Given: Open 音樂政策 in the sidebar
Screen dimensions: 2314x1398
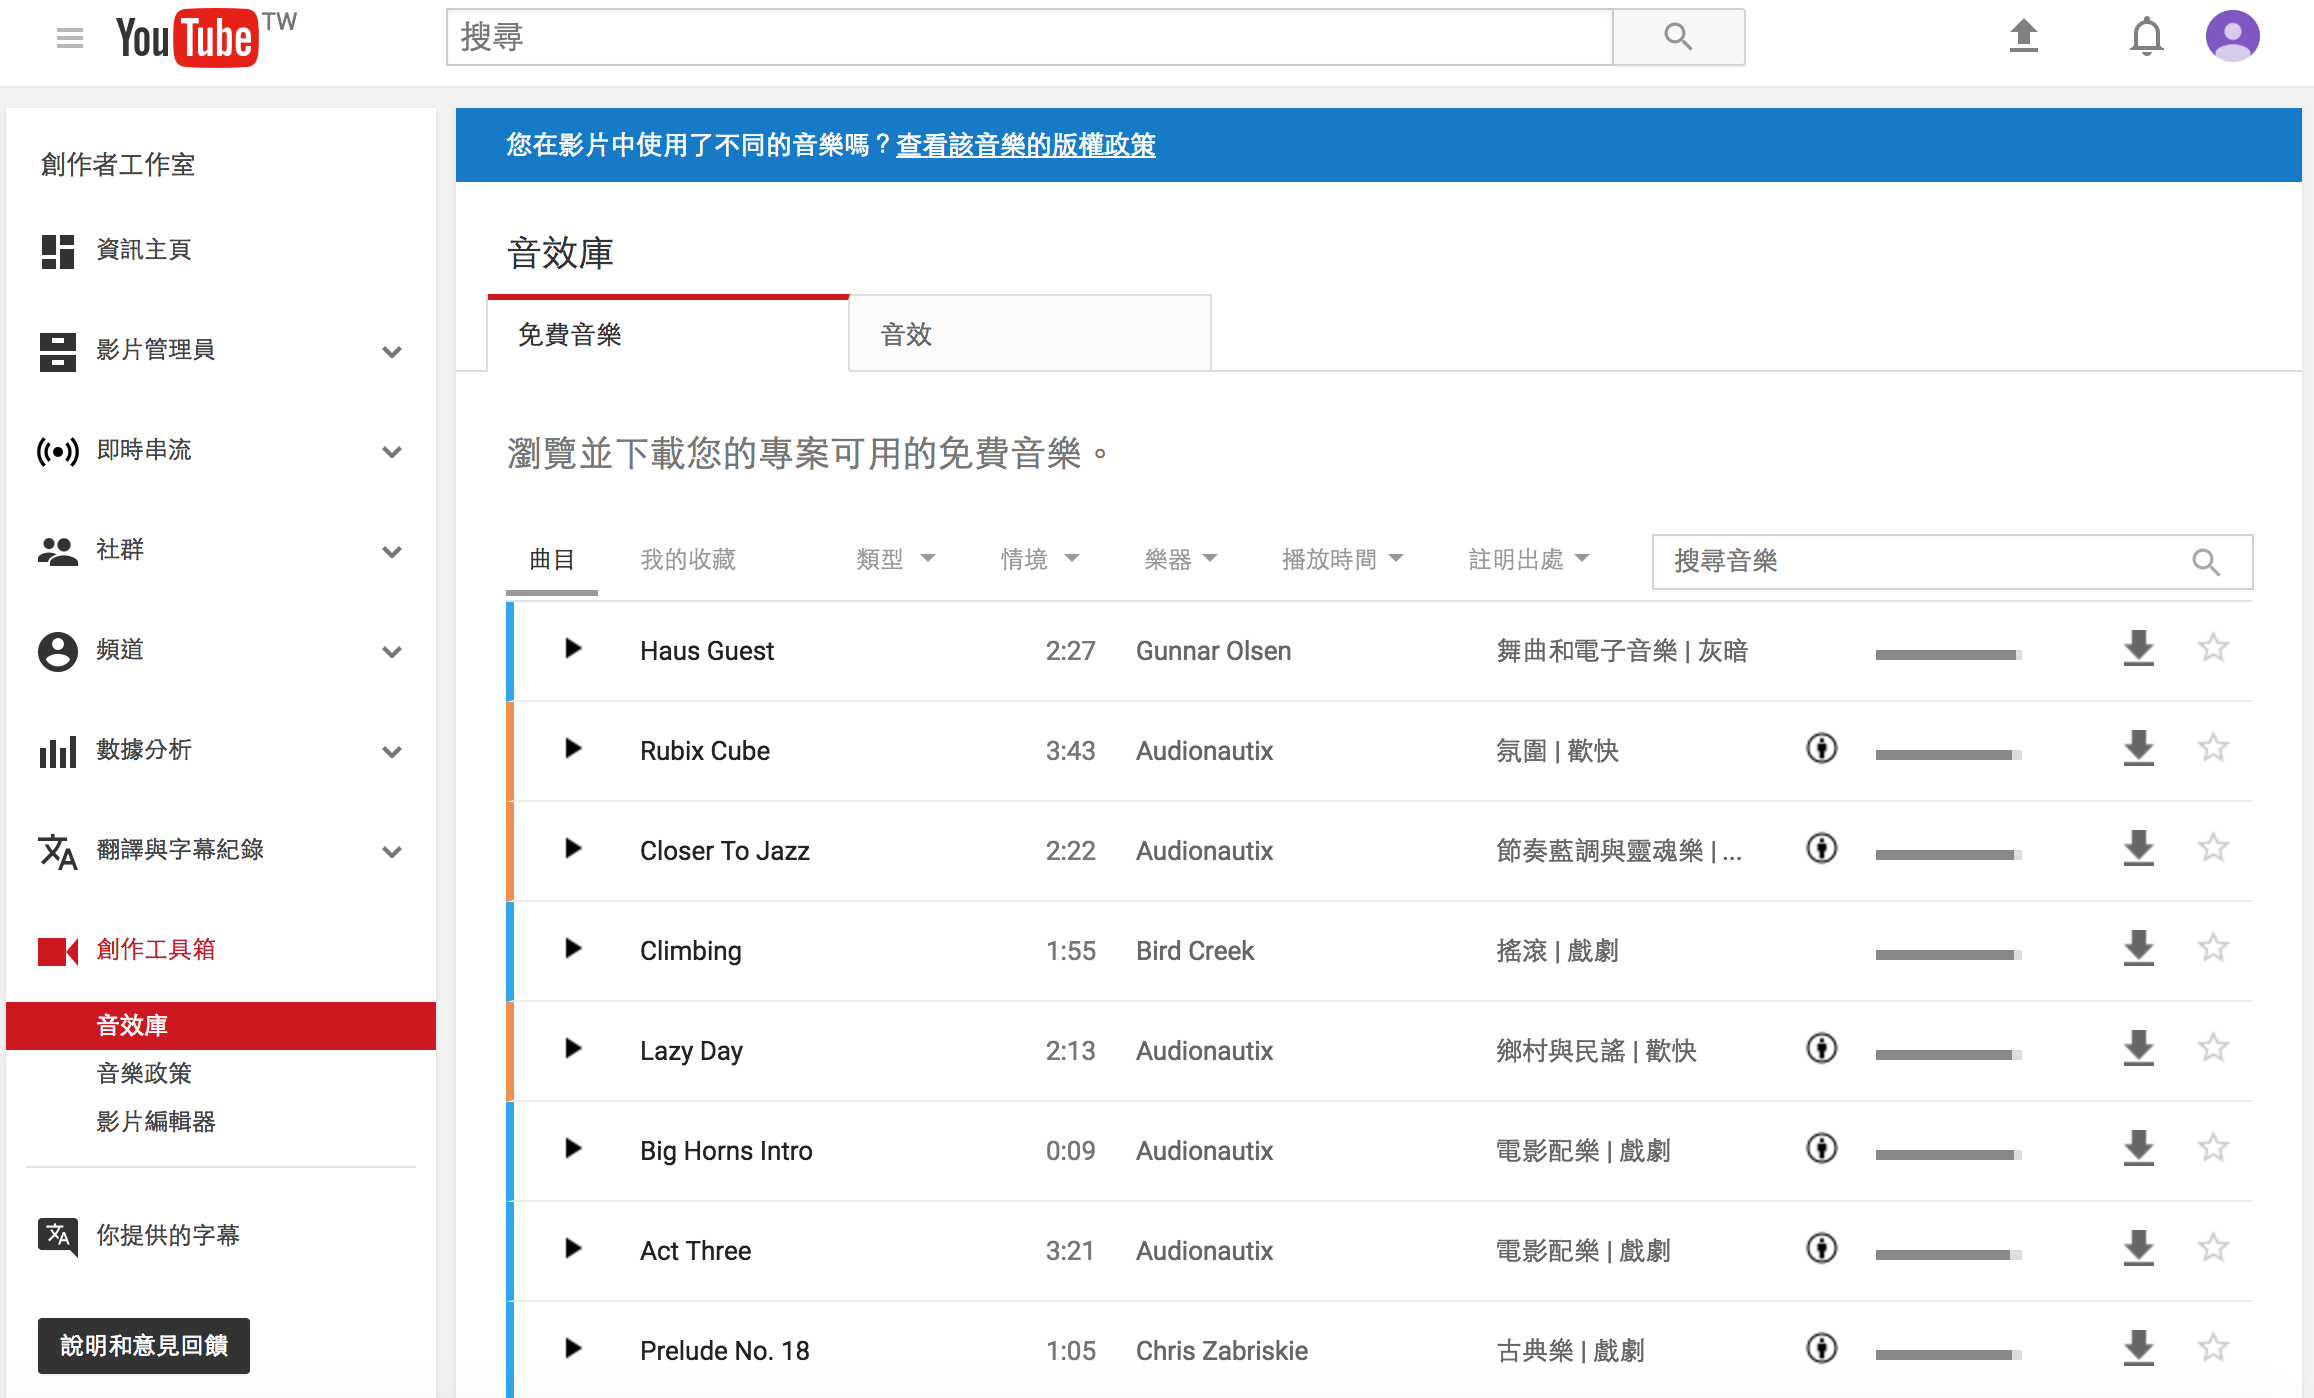Looking at the screenshot, I should 144,1073.
